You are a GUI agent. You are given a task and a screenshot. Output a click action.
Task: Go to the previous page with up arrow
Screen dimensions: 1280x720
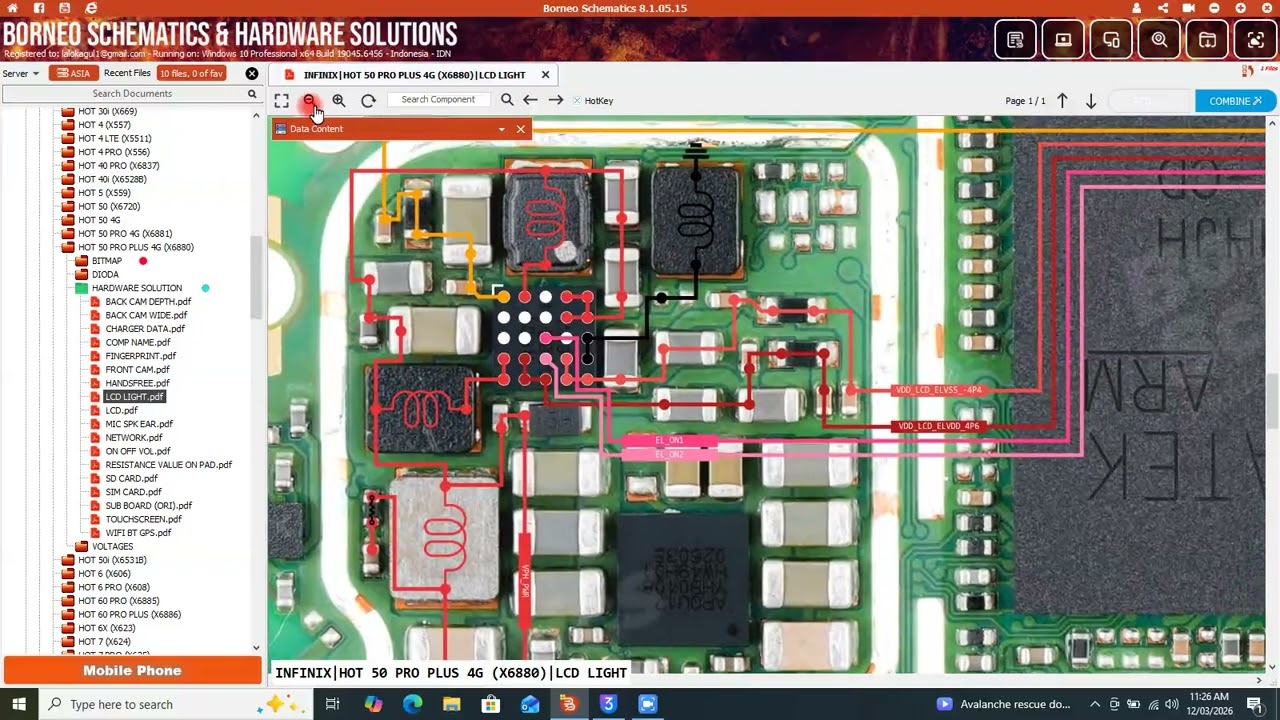click(x=1063, y=101)
